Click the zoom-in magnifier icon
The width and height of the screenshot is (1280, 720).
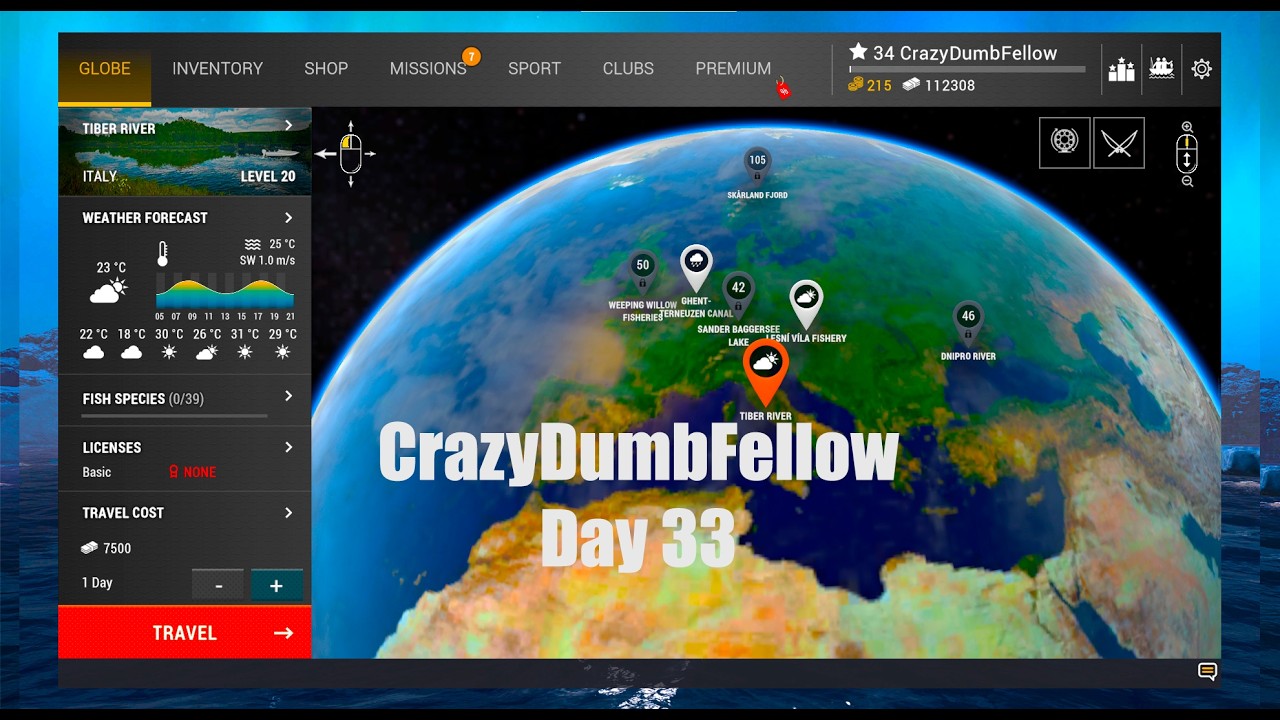1187,127
